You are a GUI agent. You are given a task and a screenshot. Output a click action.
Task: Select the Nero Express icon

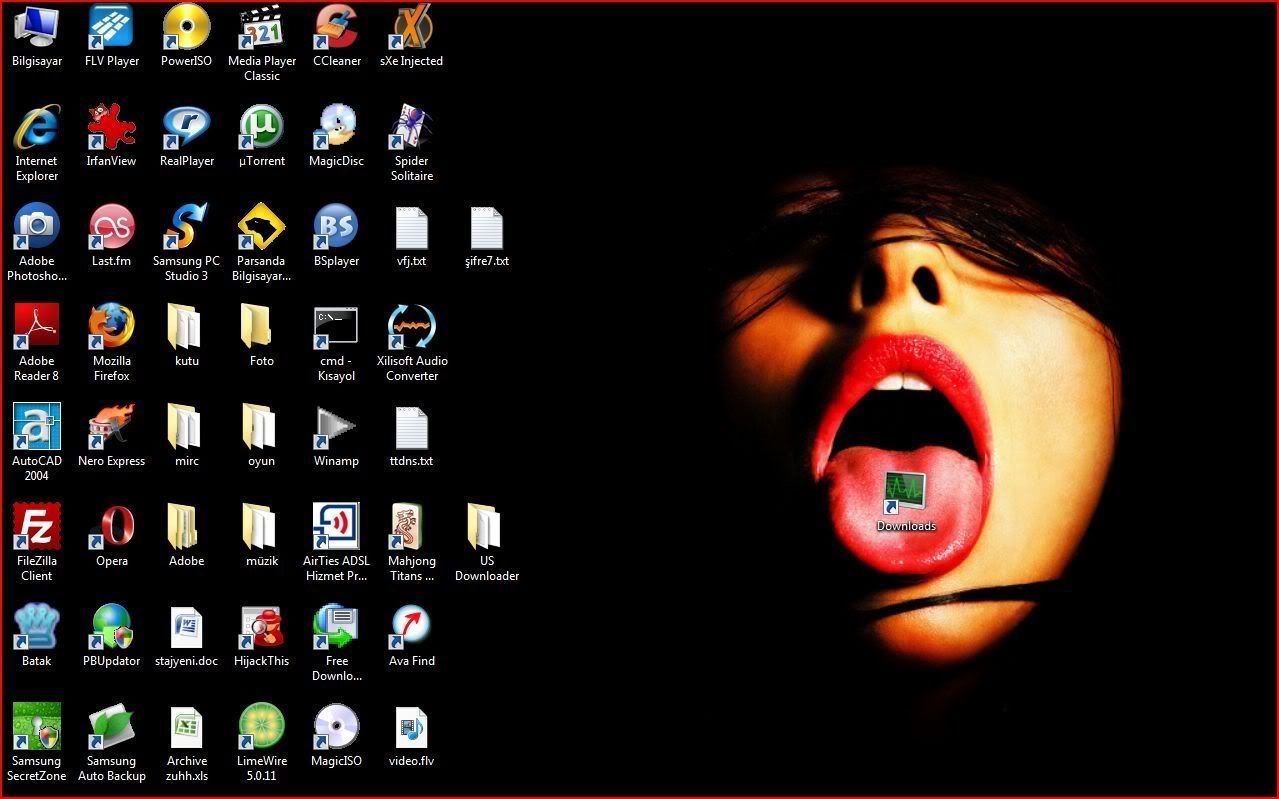111,428
